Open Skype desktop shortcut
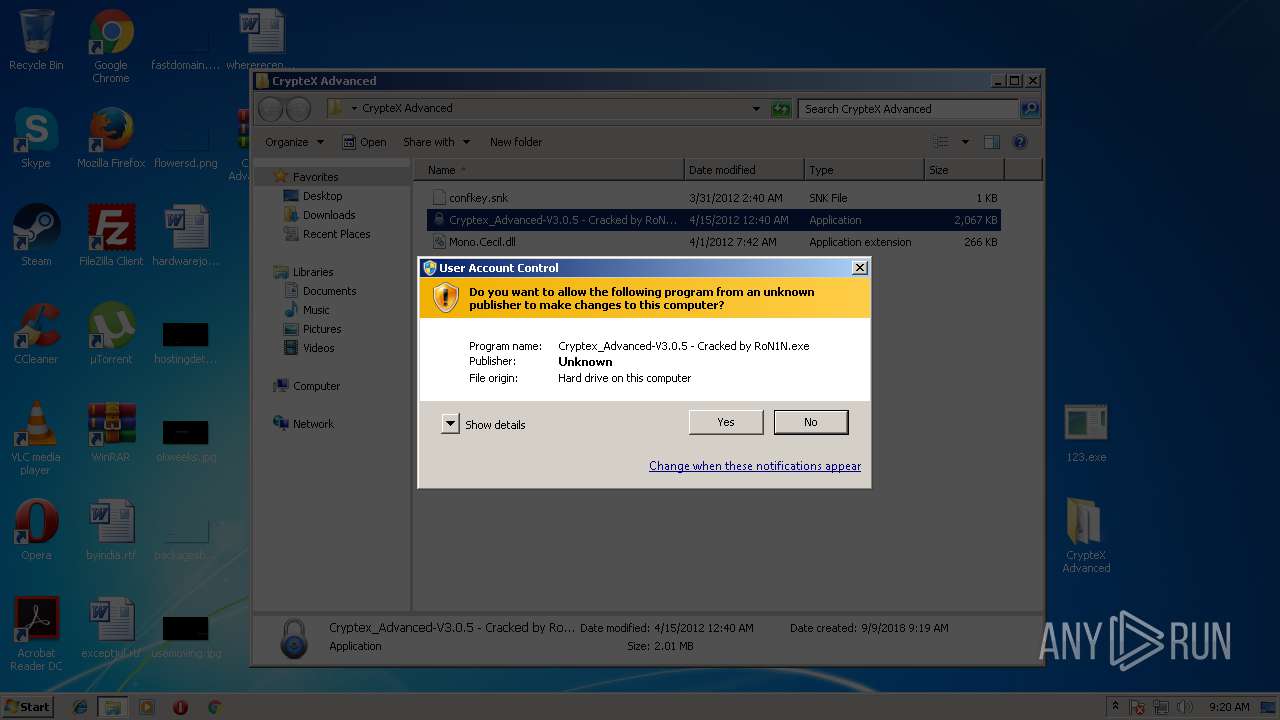Viewport: 1280px width, 720px height. point(36,138)
